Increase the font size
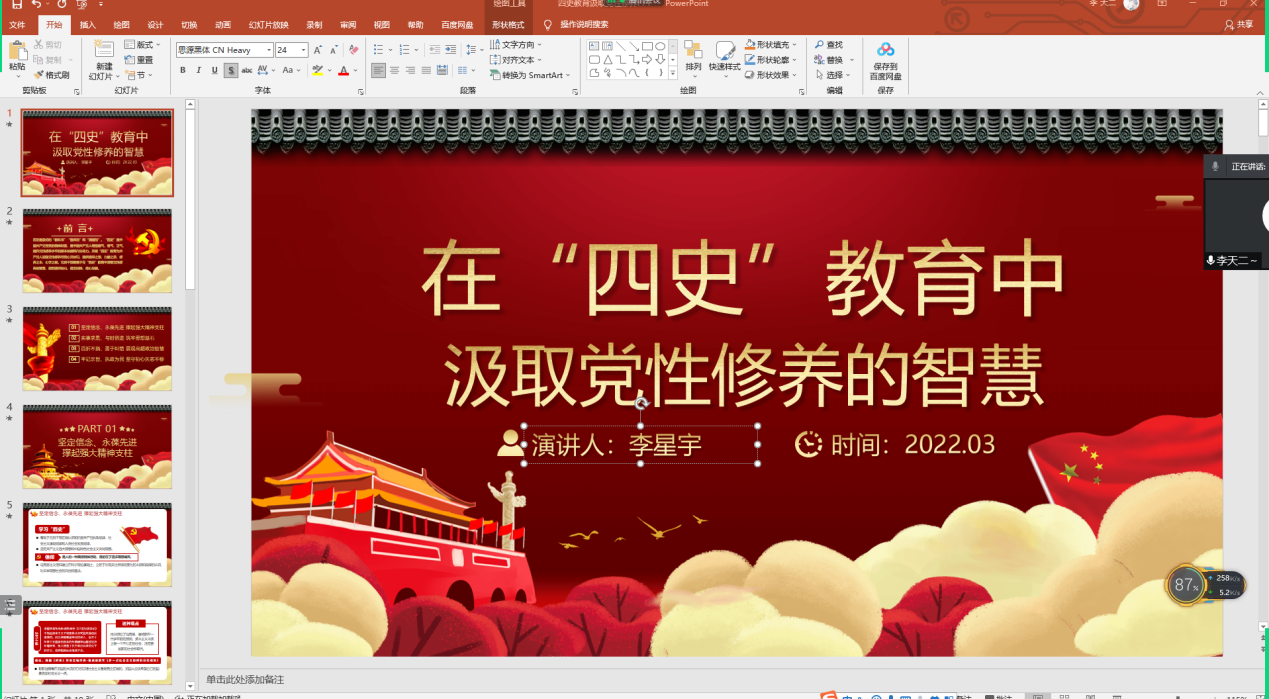 coord(318,50)
